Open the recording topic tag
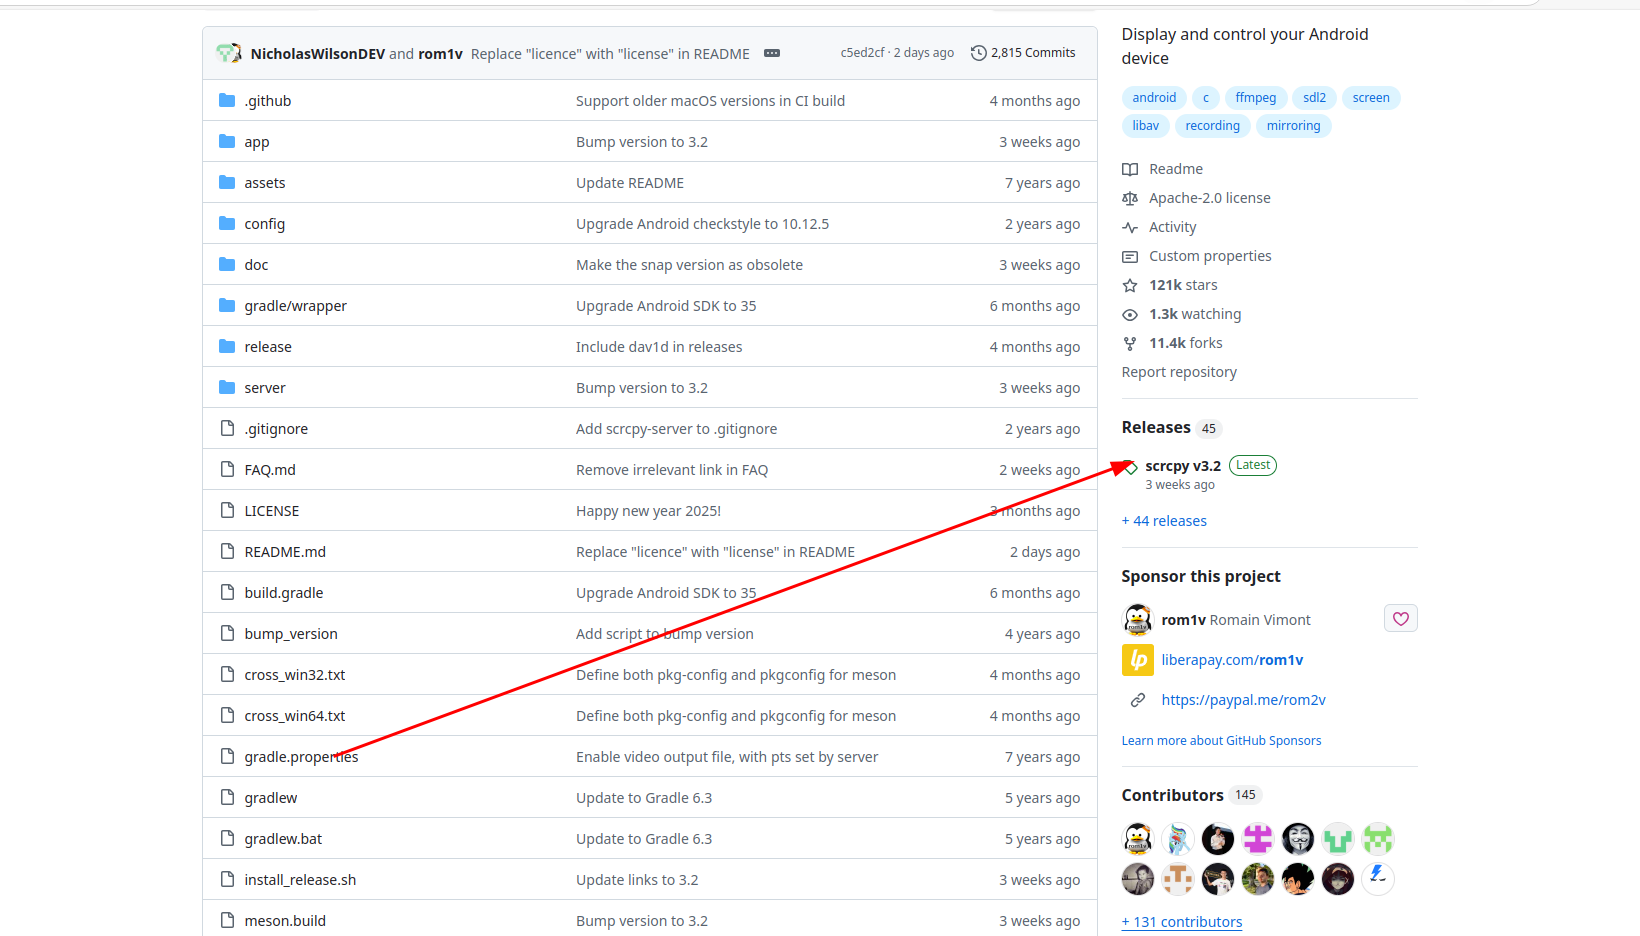The image size is (1640, 936). click(x=1212, y=125)
